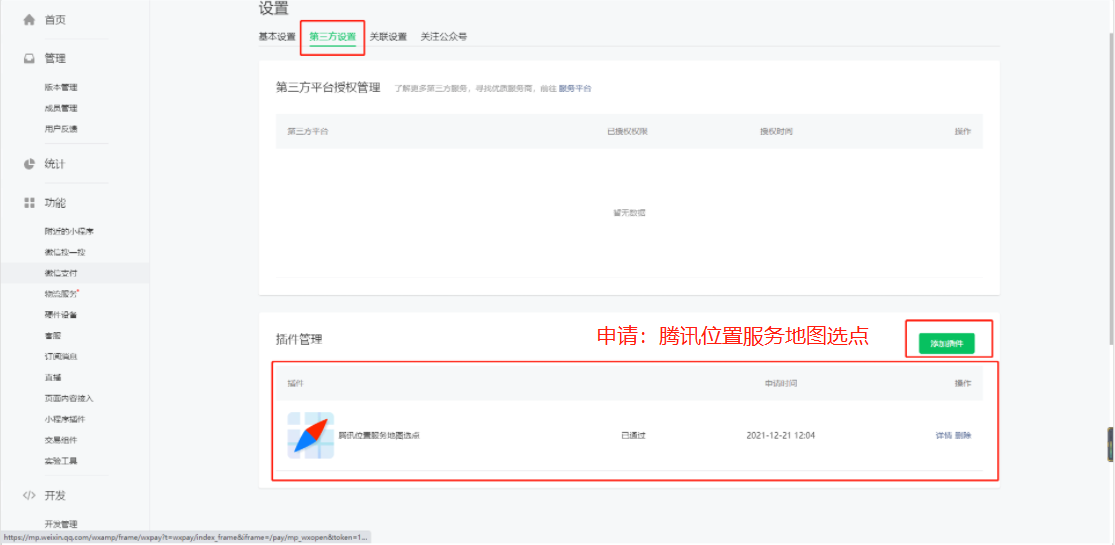Click the 统计 pie chart icon
Screen dimensions: 1115x545
[x=29, y=164]
